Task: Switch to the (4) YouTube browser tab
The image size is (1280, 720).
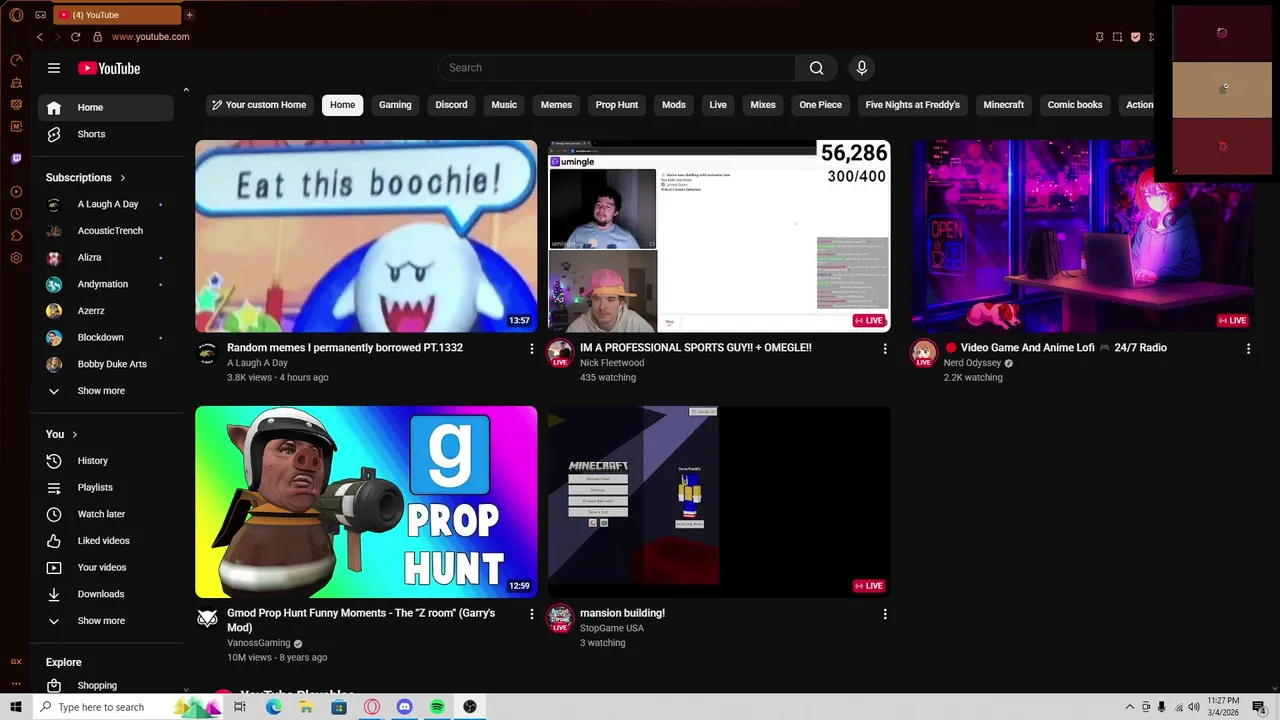Action: click(117, 15)
